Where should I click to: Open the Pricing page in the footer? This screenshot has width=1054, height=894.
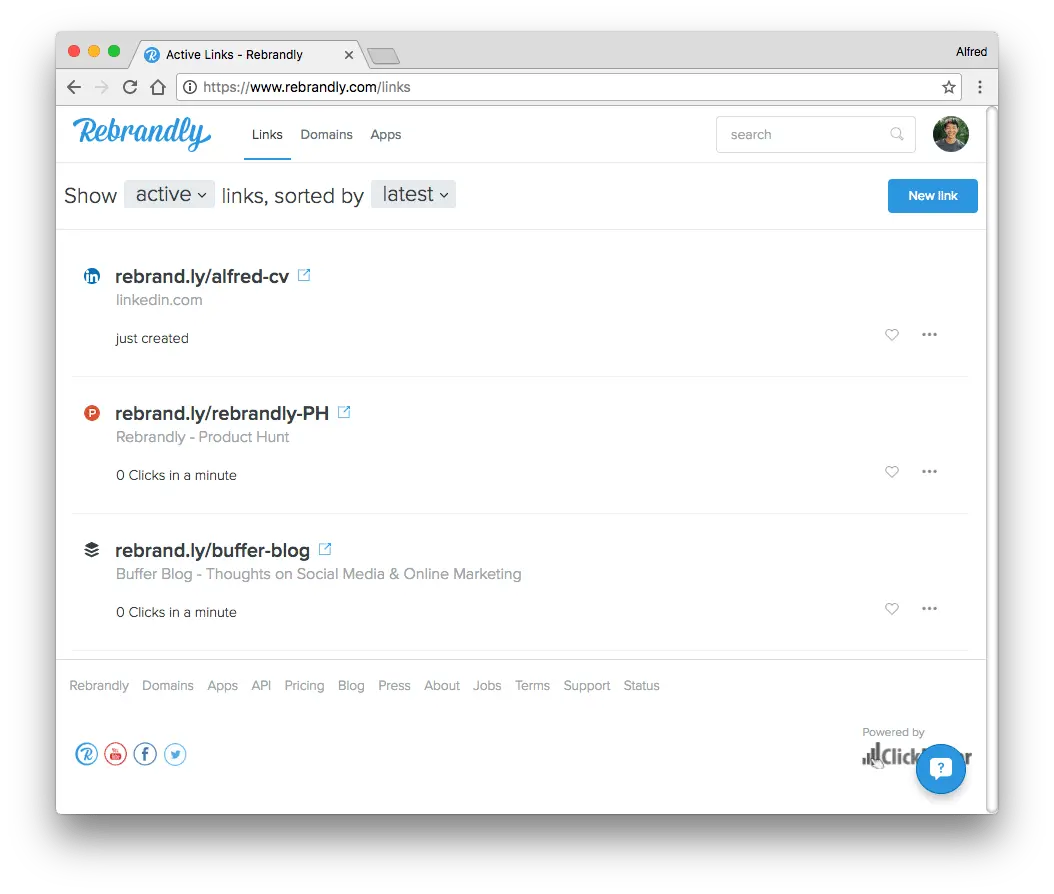click(x=304, y=685)
